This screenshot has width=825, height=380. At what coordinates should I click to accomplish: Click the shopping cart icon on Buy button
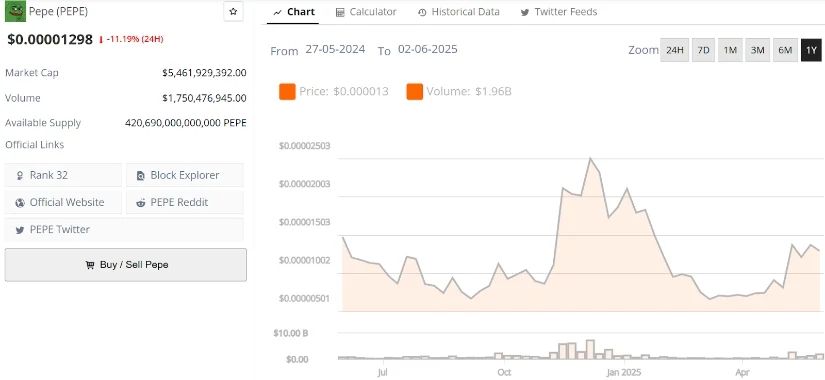(x=90, y=265)
